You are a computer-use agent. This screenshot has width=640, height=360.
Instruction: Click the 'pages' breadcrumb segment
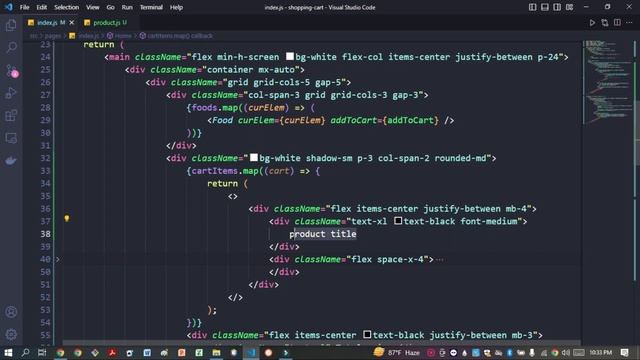53,36
